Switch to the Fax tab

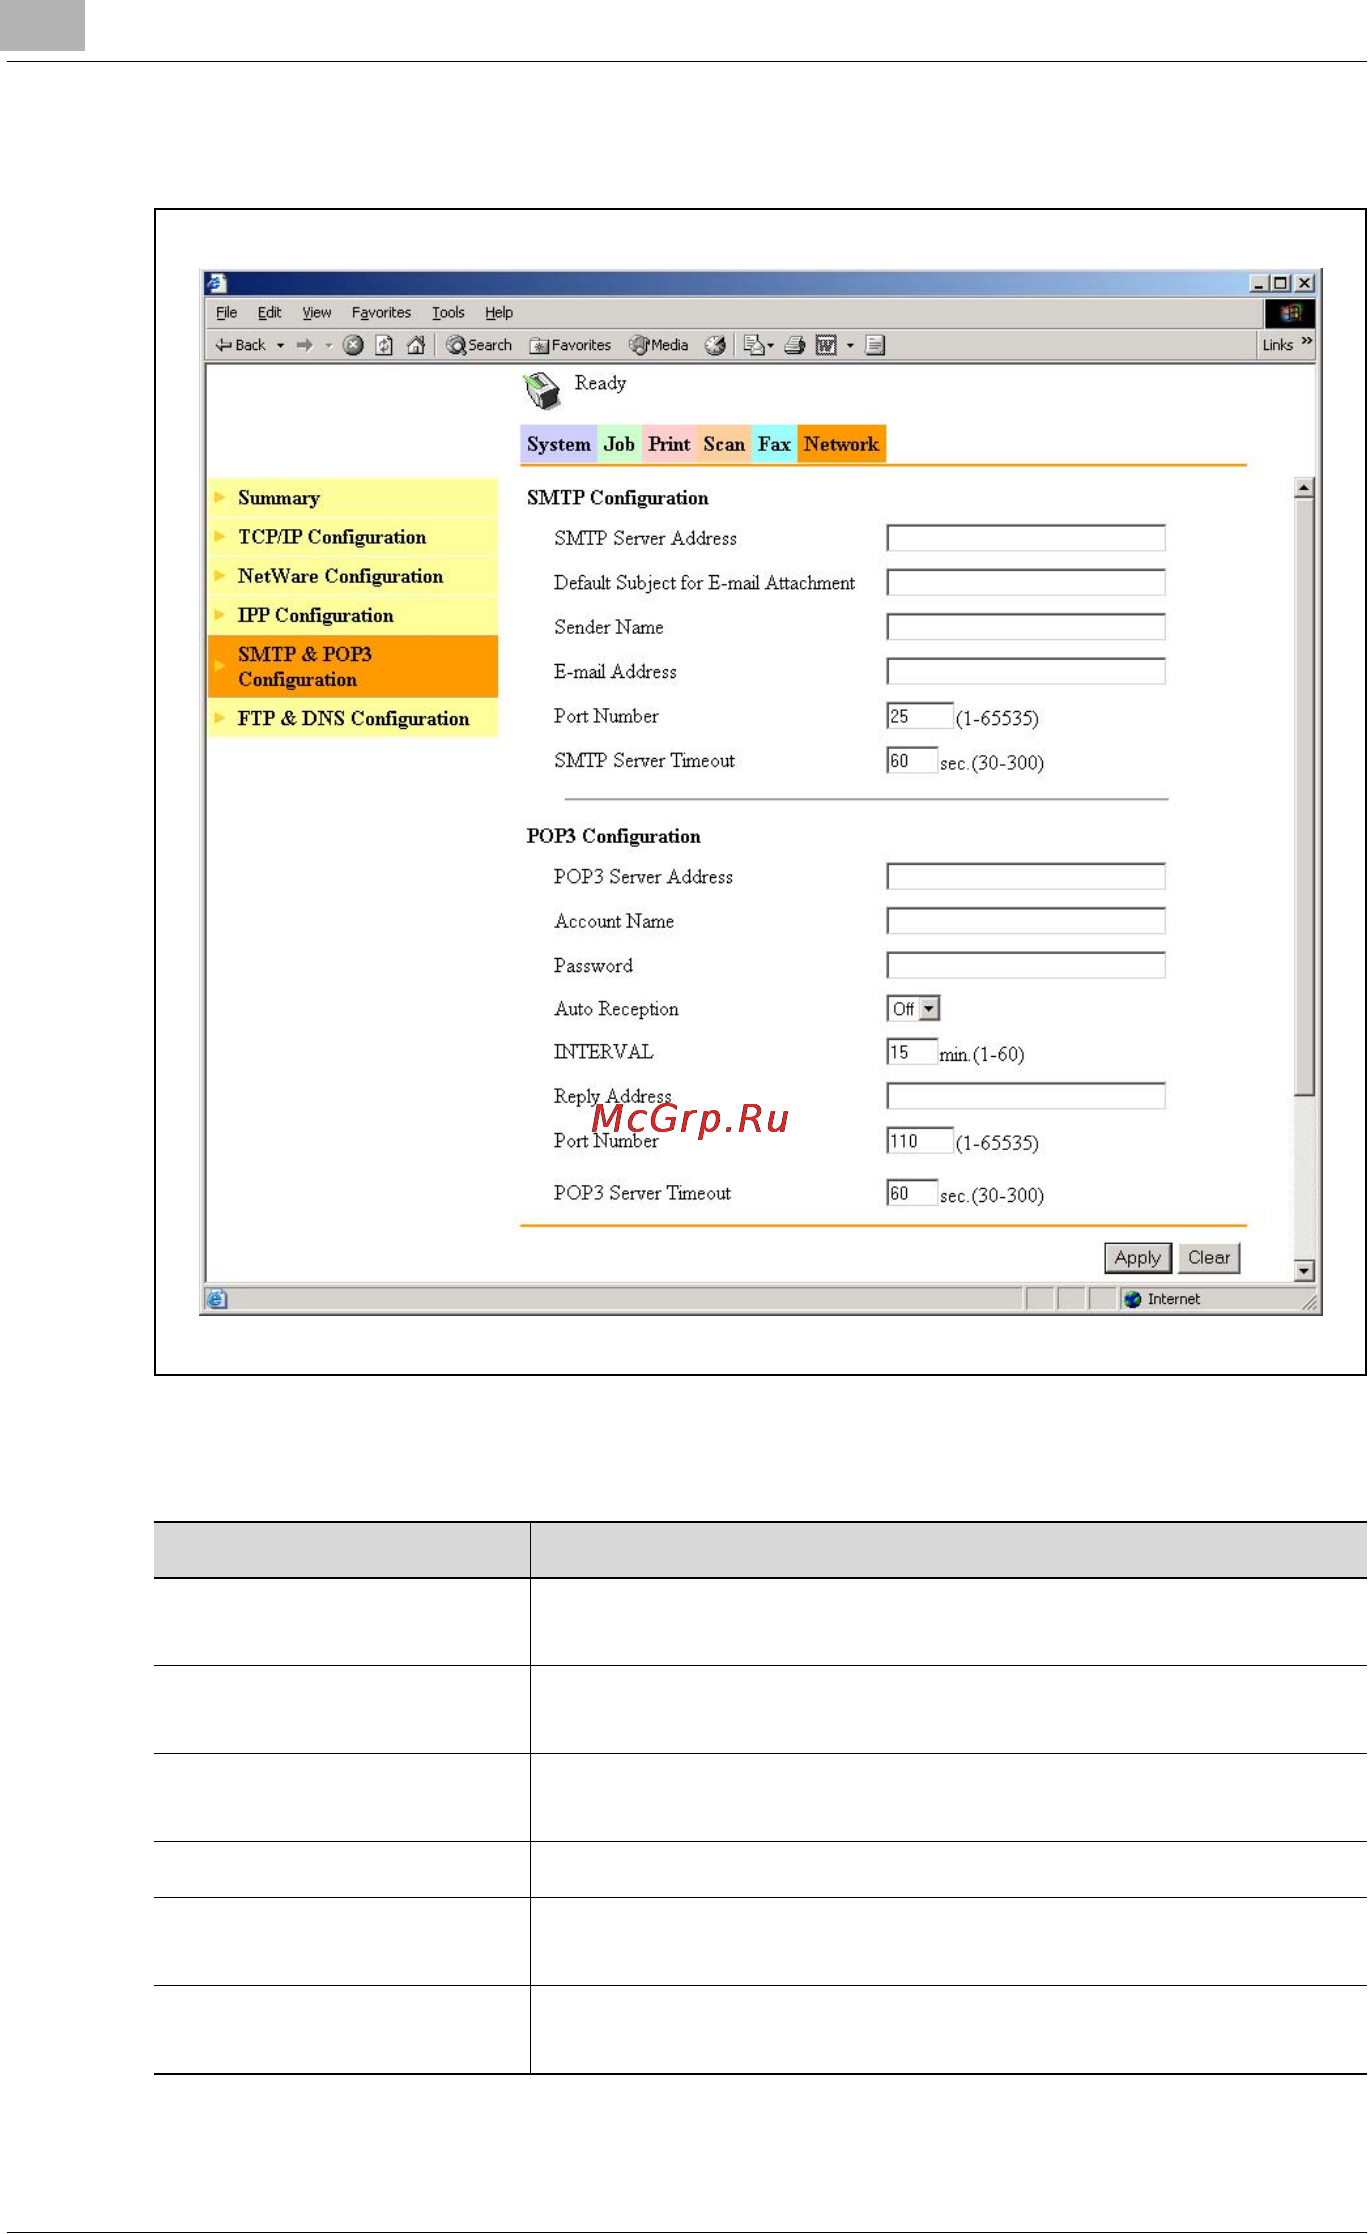point(774,444)
